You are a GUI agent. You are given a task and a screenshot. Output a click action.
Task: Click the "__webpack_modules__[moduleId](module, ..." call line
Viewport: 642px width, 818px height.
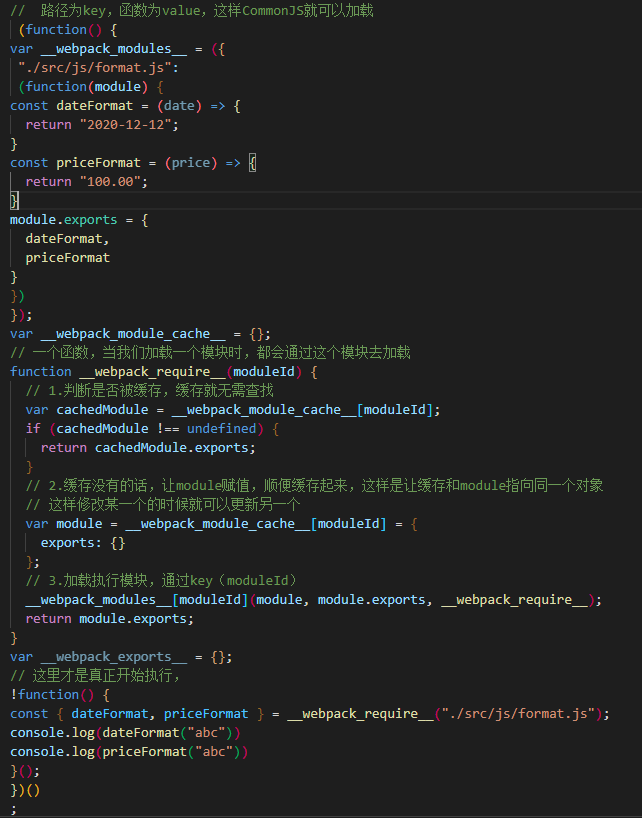pyautogui.click(x=313, y=600)
